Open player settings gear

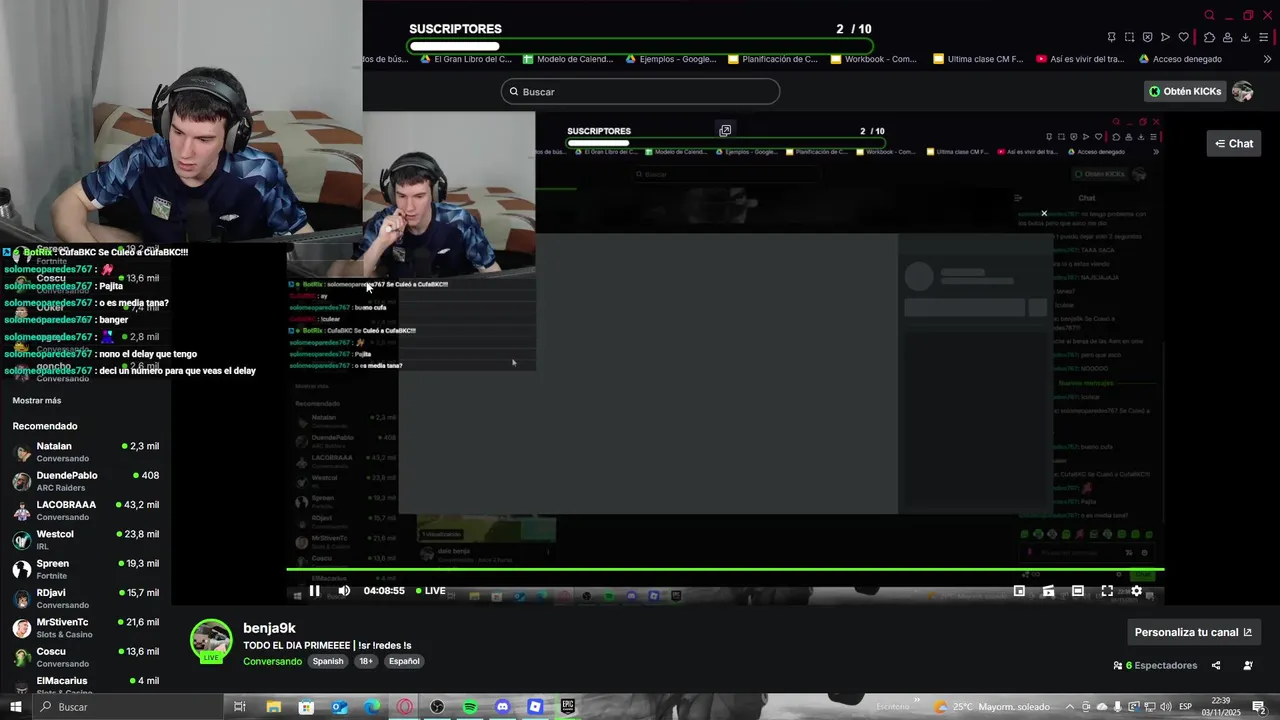tap(1136, 591)
